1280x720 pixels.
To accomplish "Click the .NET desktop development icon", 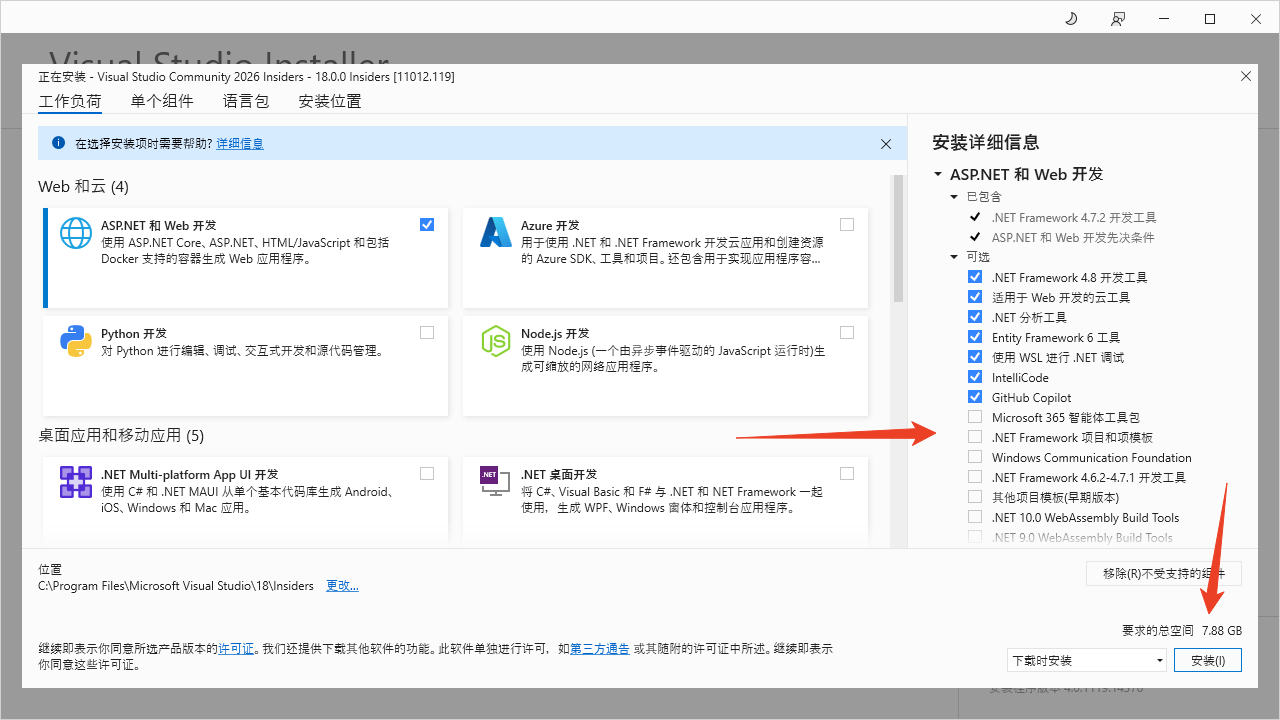I will click(496, 482).
